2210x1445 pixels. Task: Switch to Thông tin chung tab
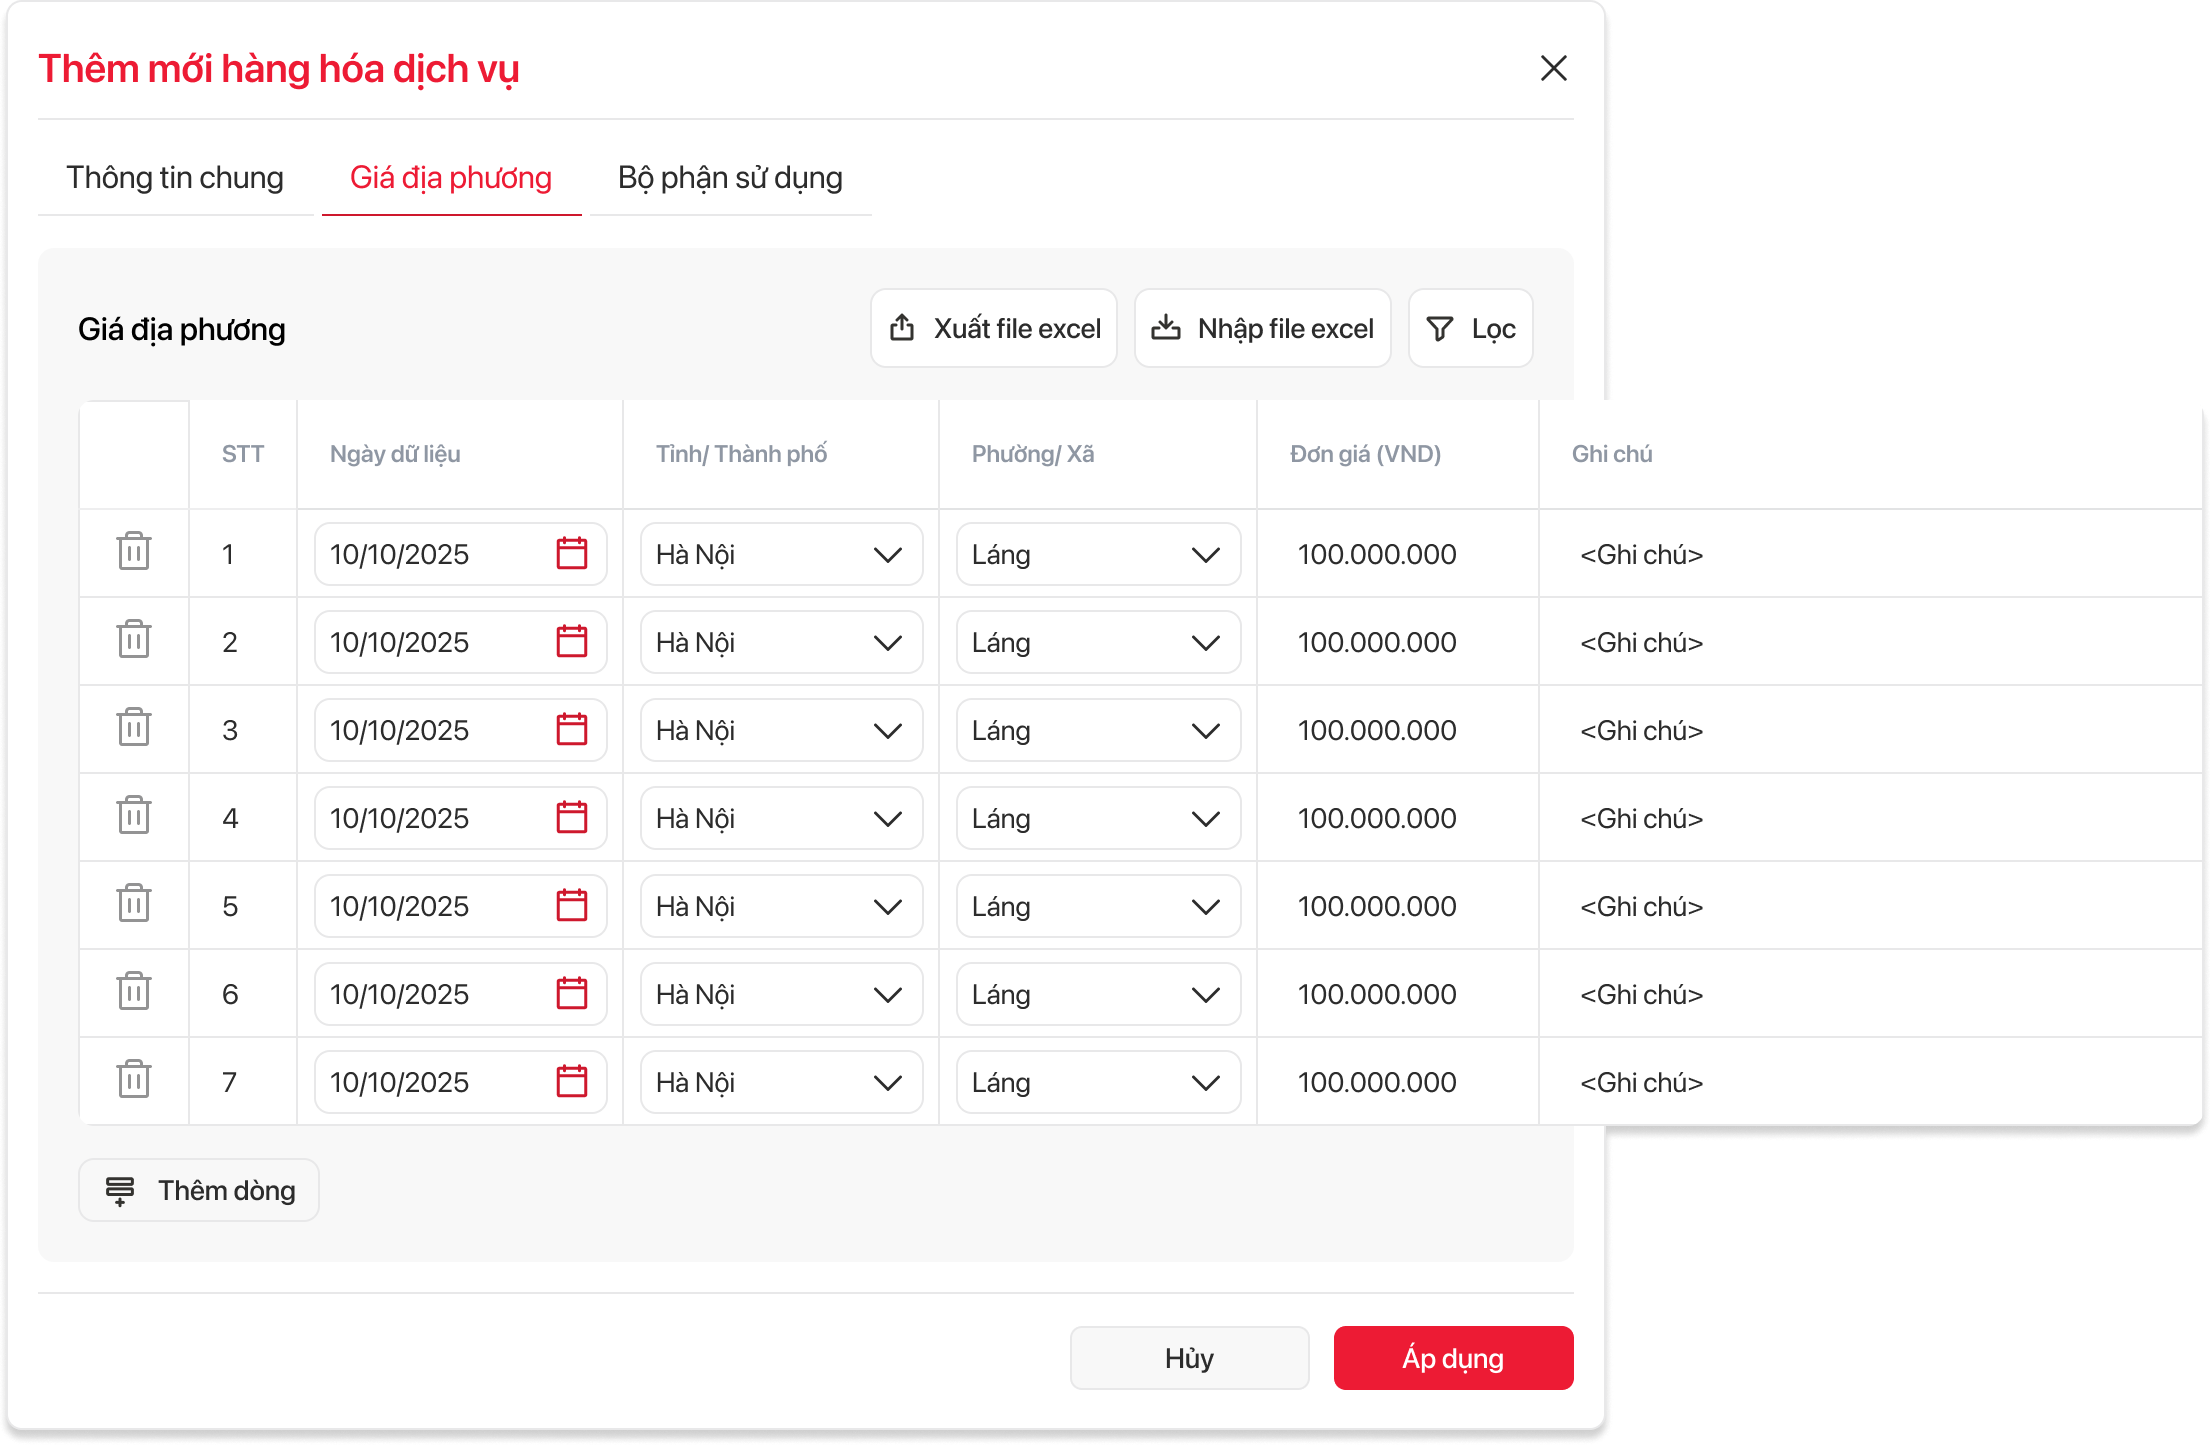coord(175,178)
